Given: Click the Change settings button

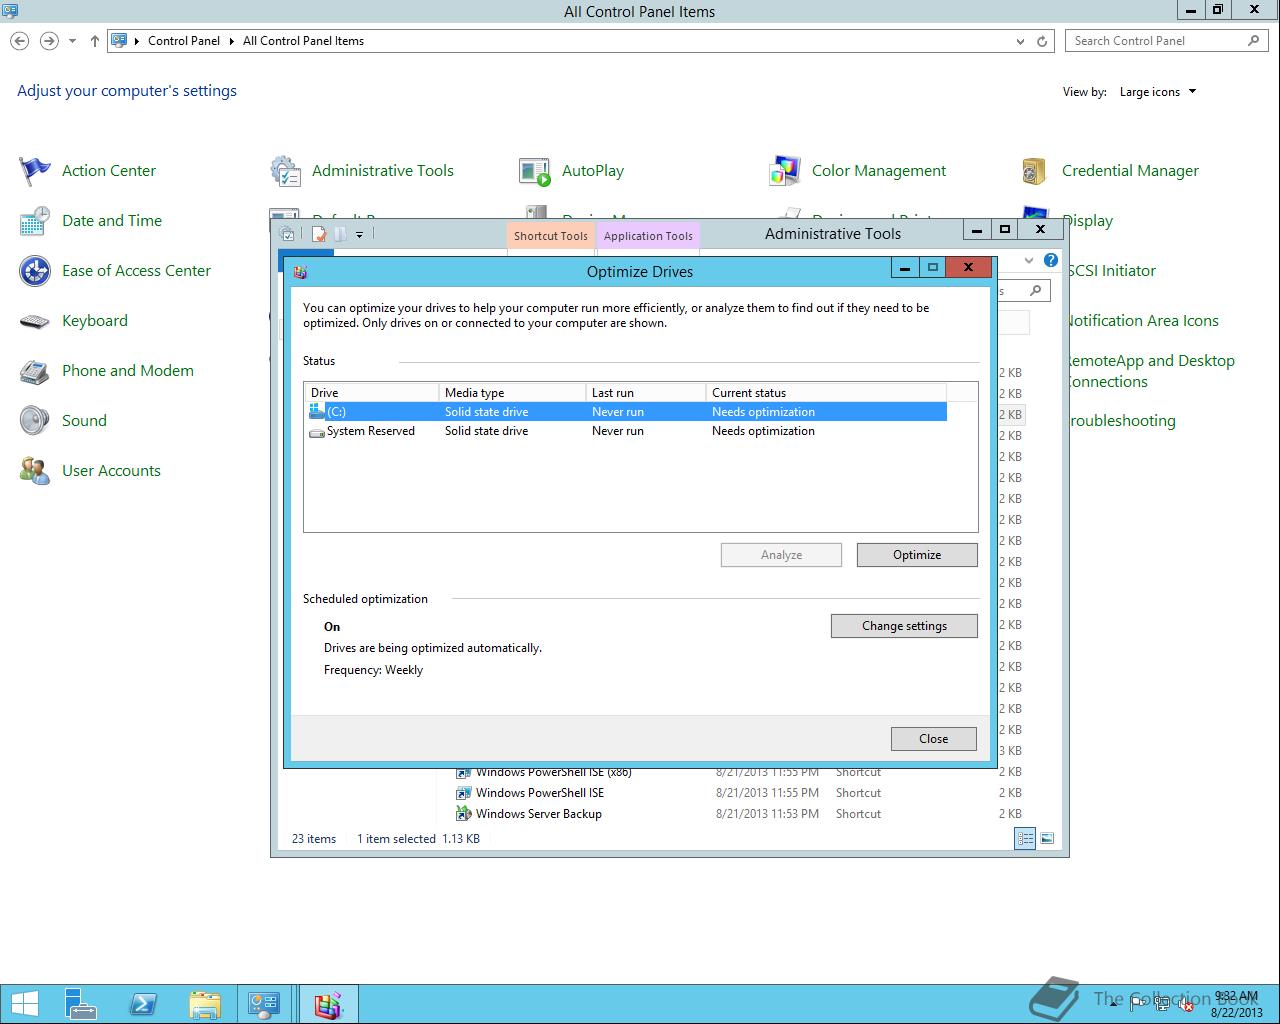Looking at the screenshot, I should click(x=904, y=626).
